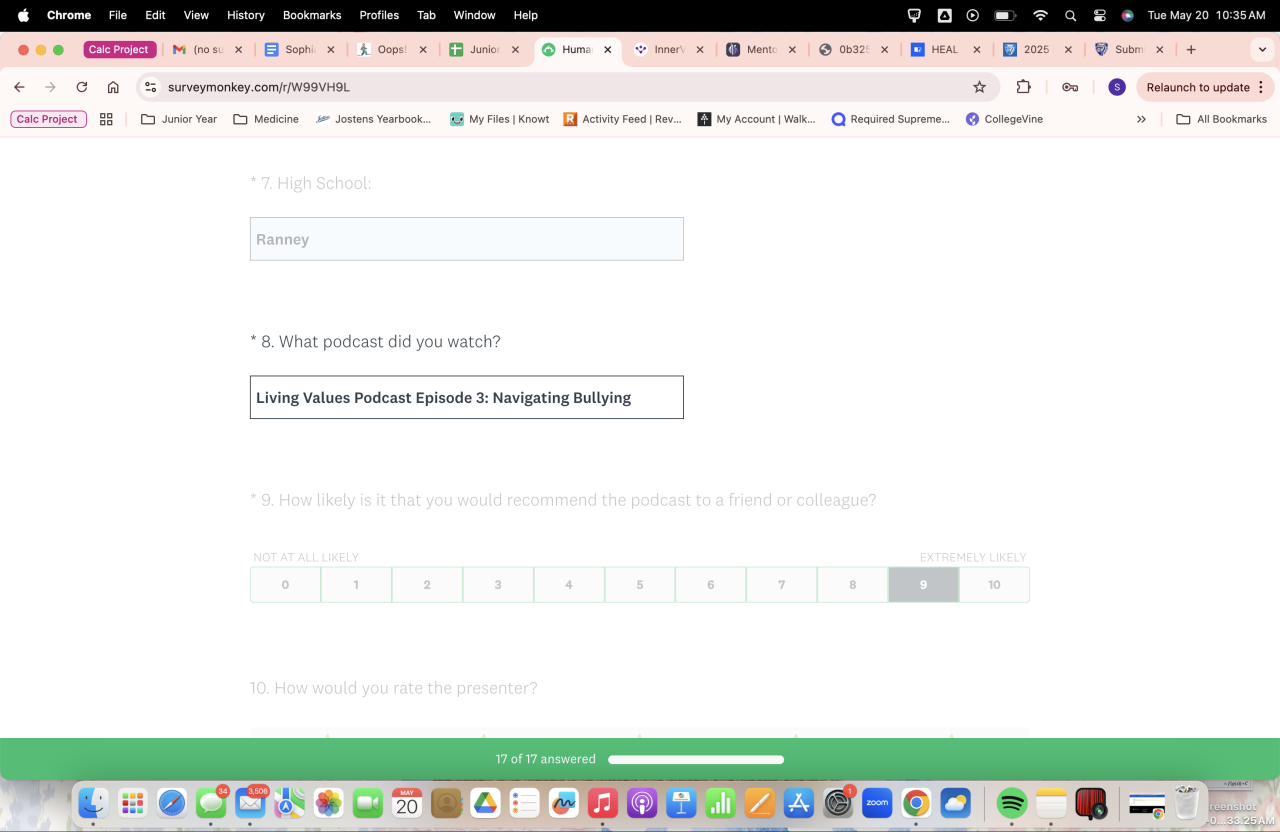Select rating 0 on recommendation scale

(x=285, y=585)
